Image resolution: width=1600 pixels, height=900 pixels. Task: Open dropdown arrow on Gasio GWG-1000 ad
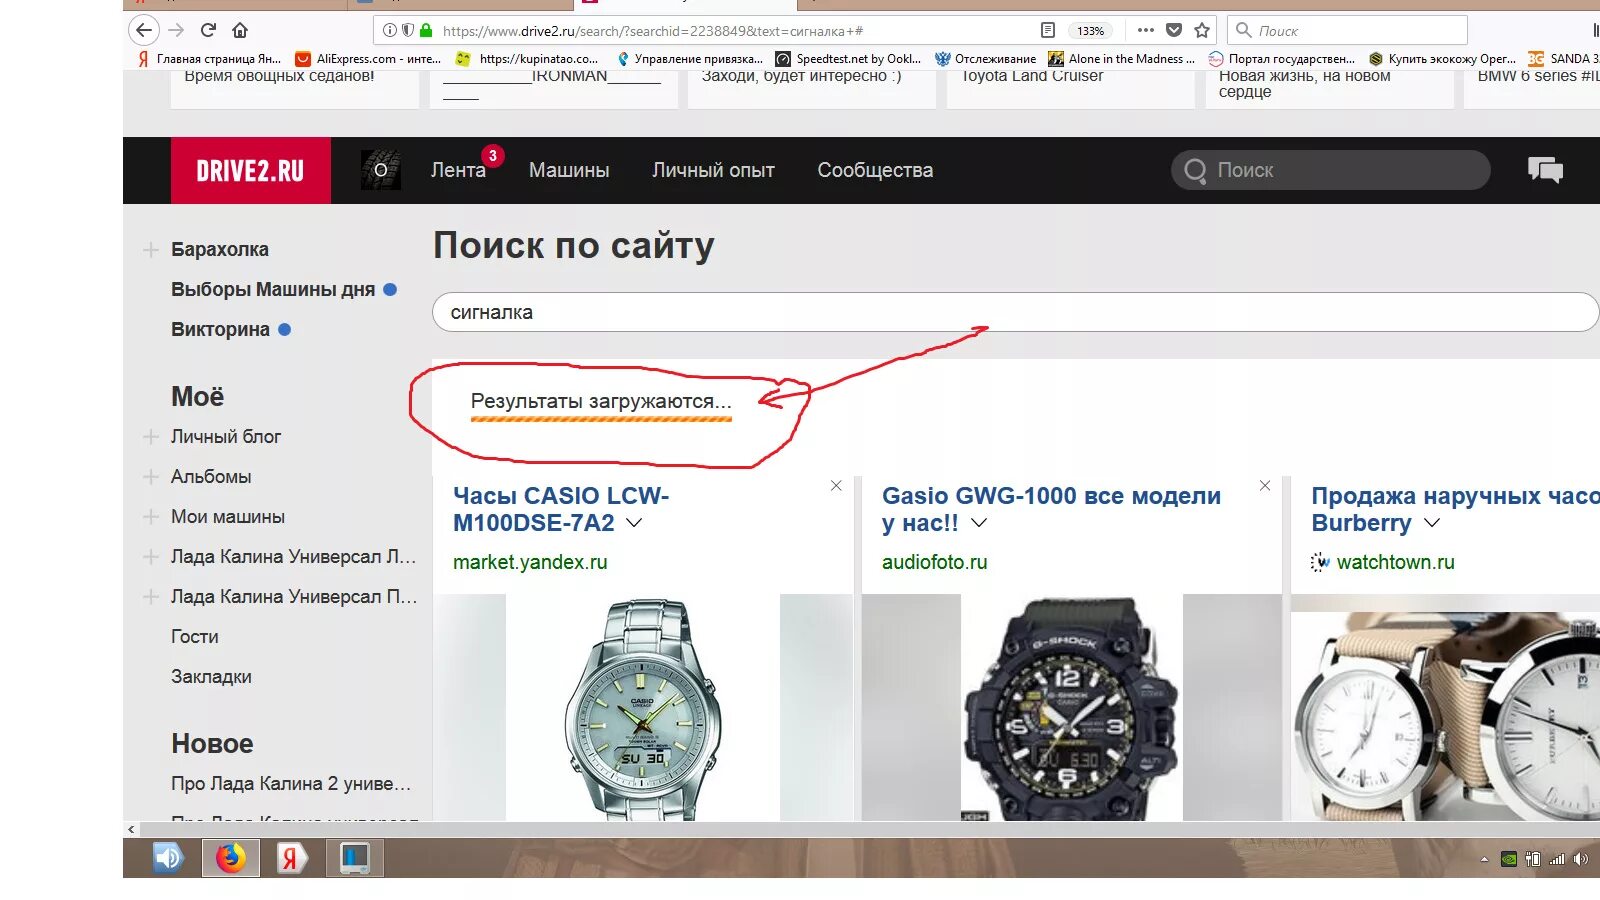[x=978, y=523]
